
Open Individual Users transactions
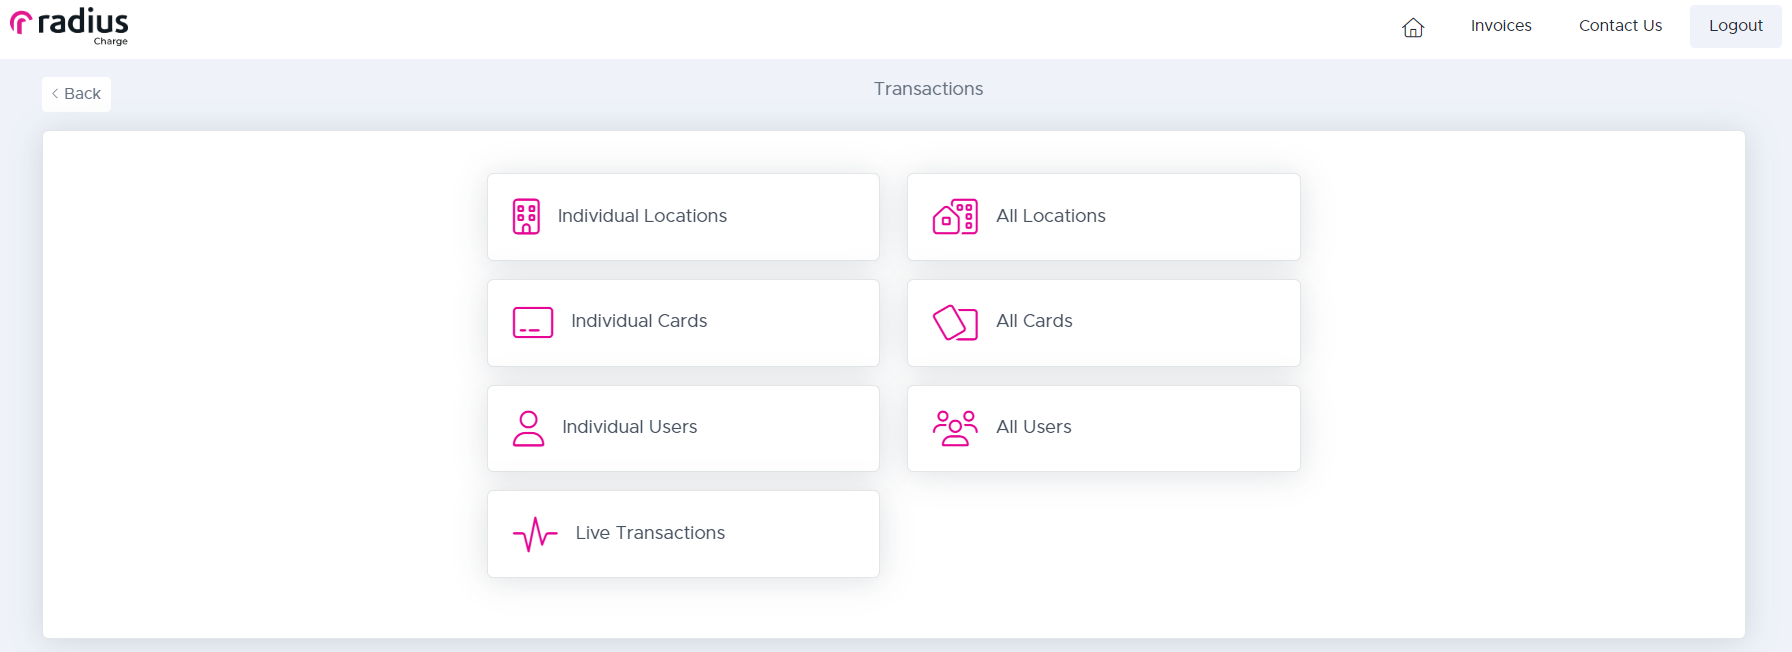(x=683, y=429)
